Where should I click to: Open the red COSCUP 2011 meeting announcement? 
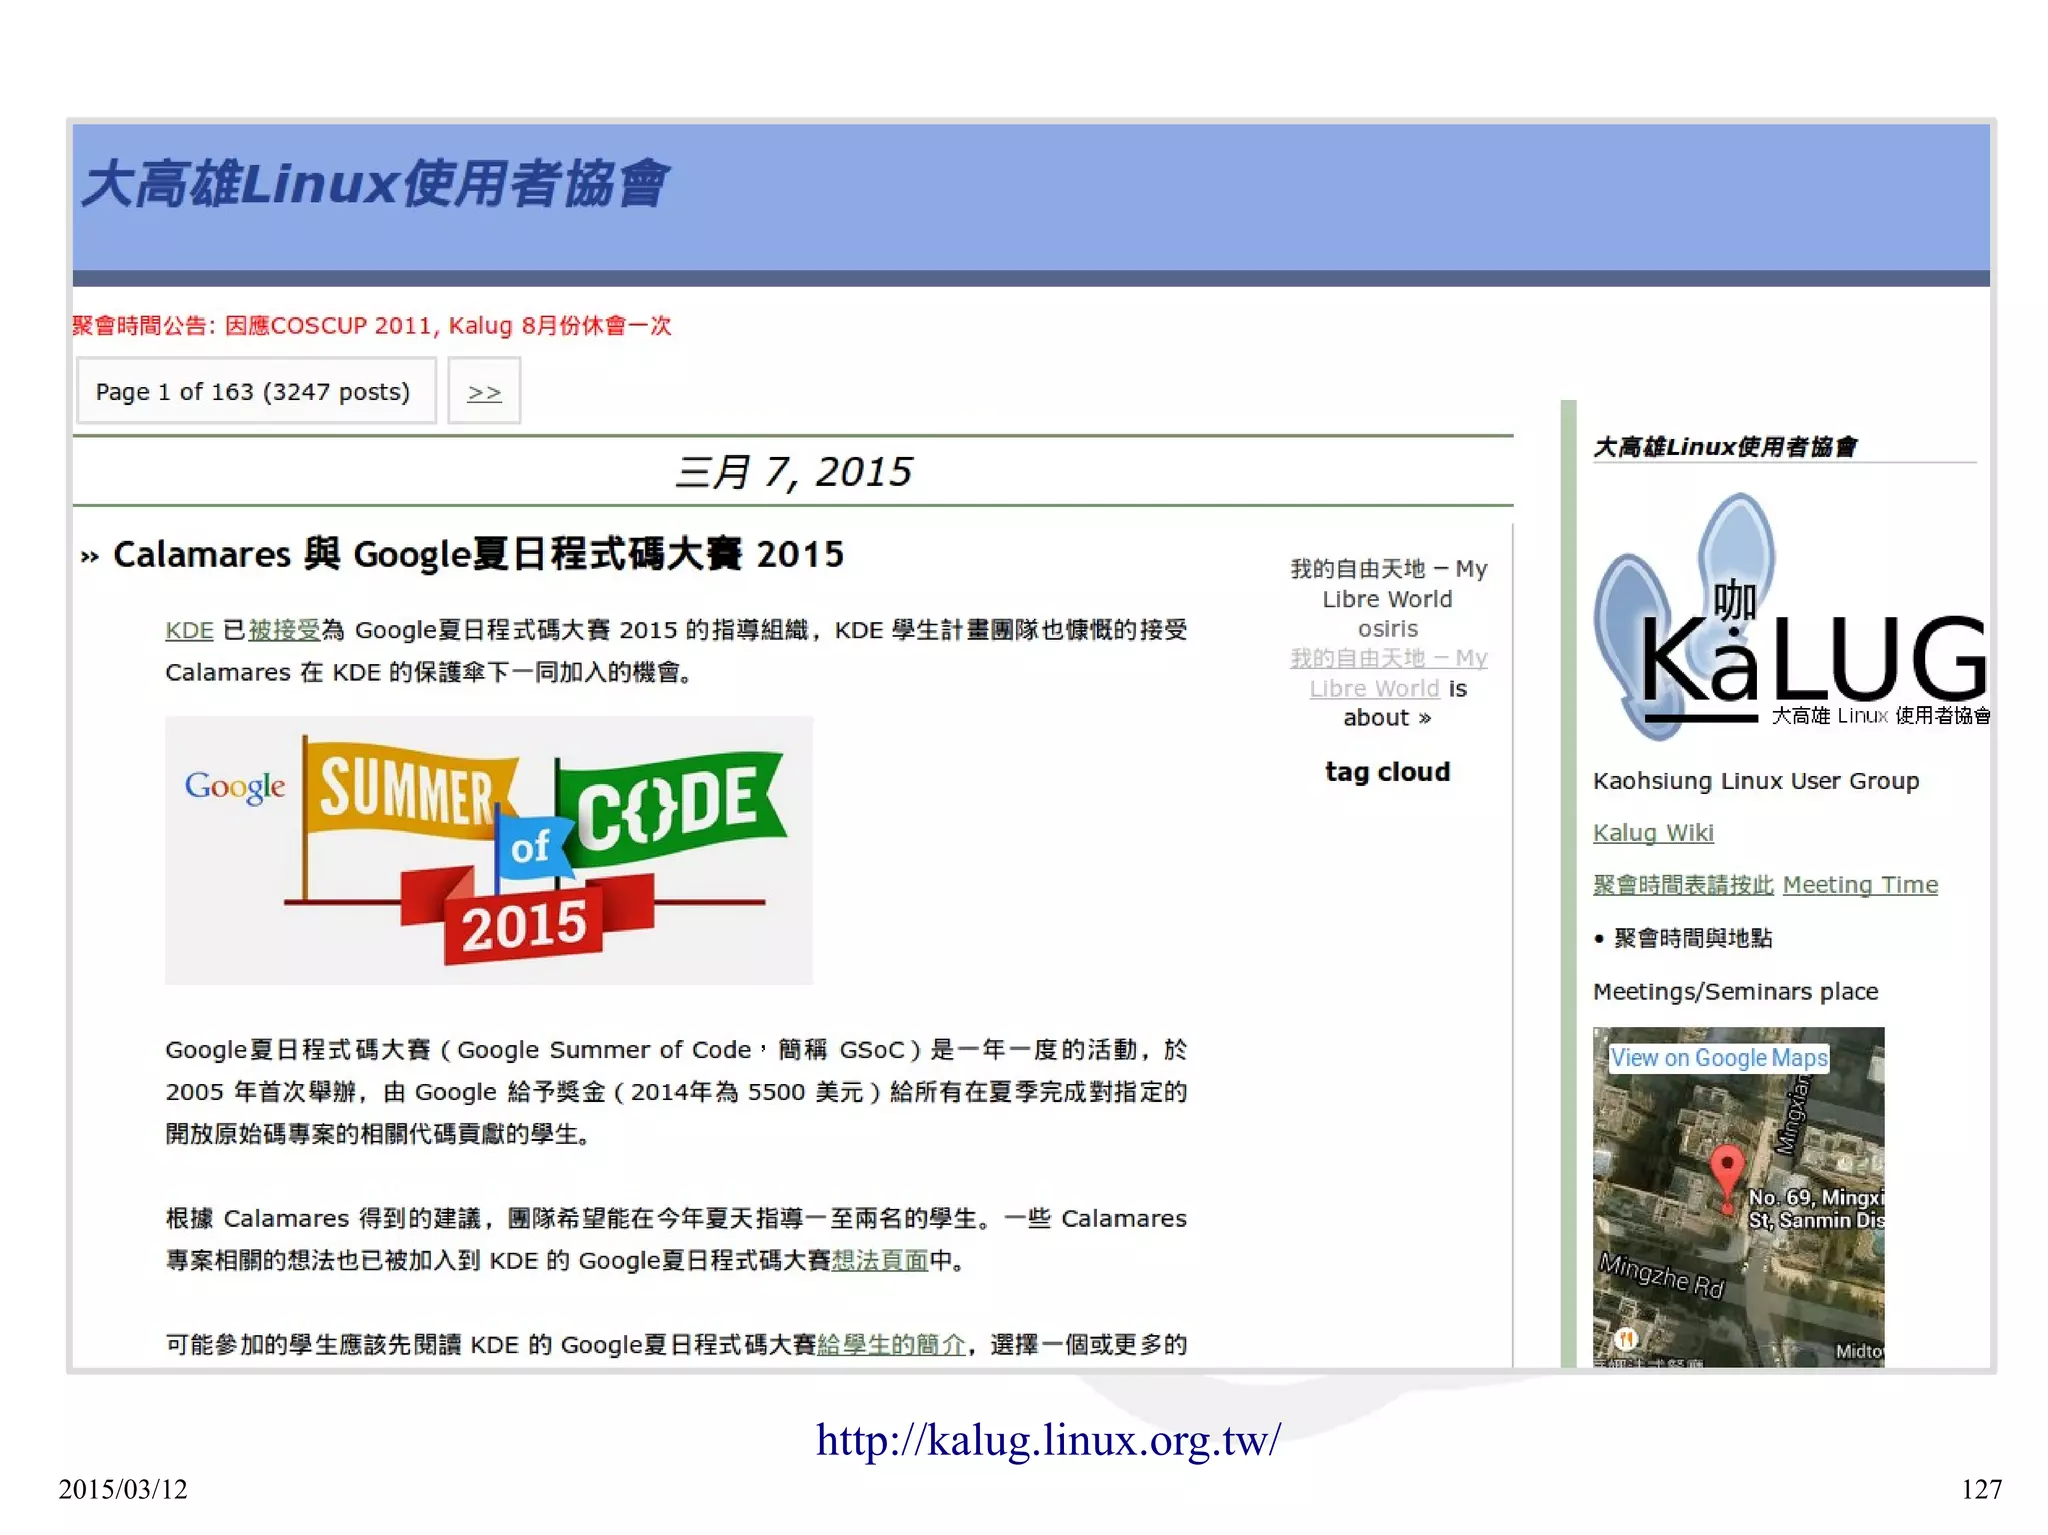(x=372, y=325)
